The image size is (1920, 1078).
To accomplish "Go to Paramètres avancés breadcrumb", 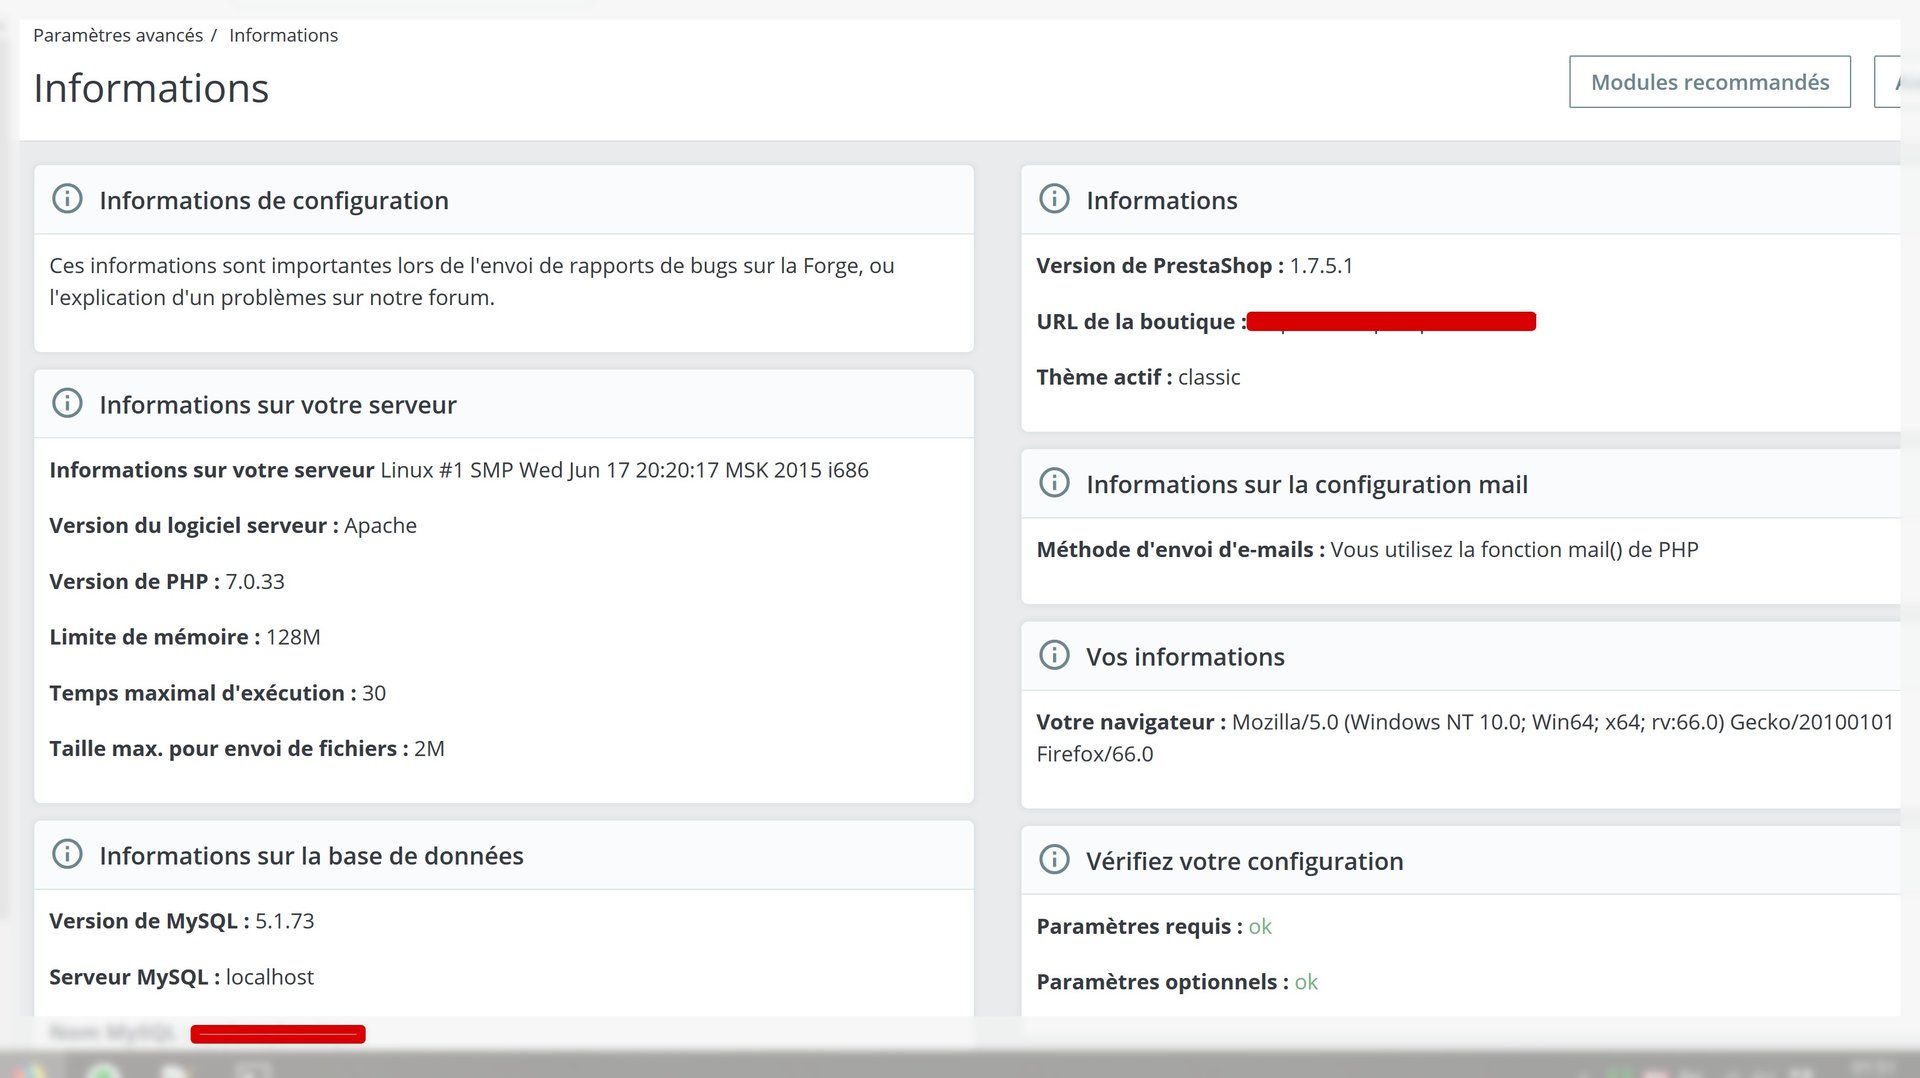I will (118, 35).
